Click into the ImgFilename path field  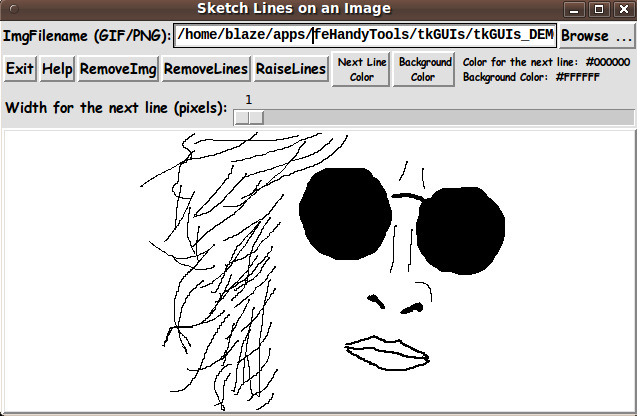point(365,35)
